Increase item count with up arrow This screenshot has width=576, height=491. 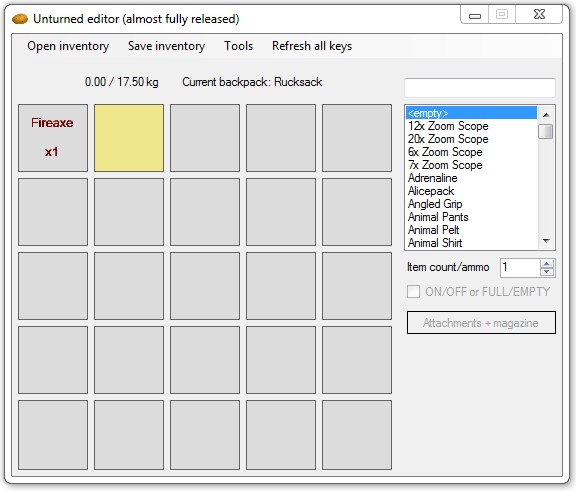click(x=547, y=264)
